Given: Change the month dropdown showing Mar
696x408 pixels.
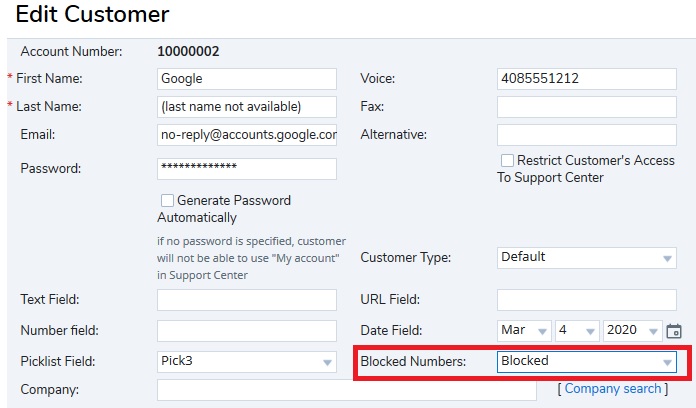Looking at the screenshot, I should click(x=524, y=331).
